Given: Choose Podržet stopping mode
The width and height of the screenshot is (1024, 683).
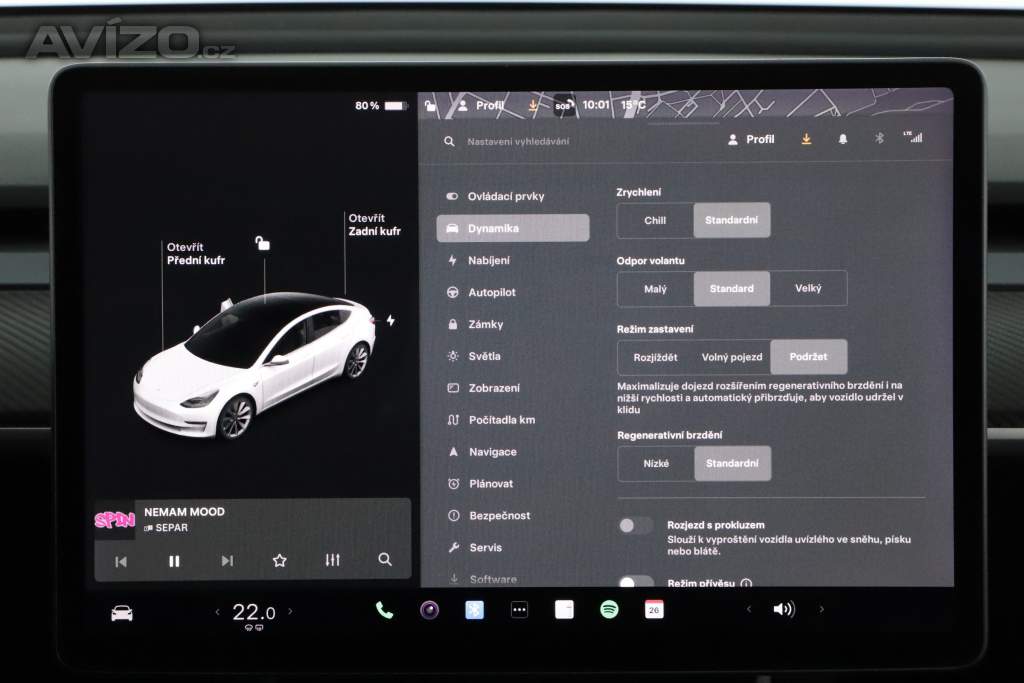Looking at the screenshot, I should coord(808,357).
